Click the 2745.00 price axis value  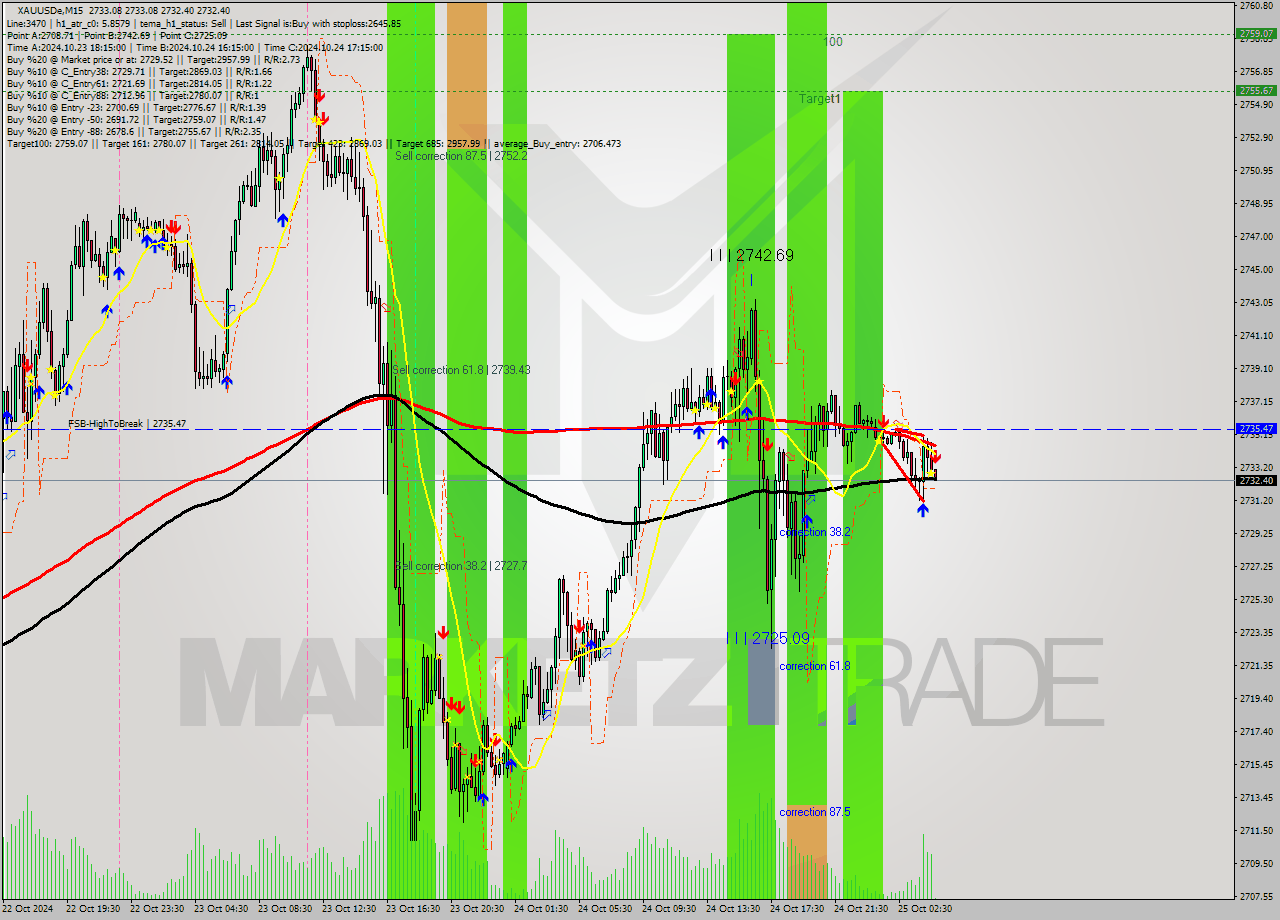[1256, 270]
